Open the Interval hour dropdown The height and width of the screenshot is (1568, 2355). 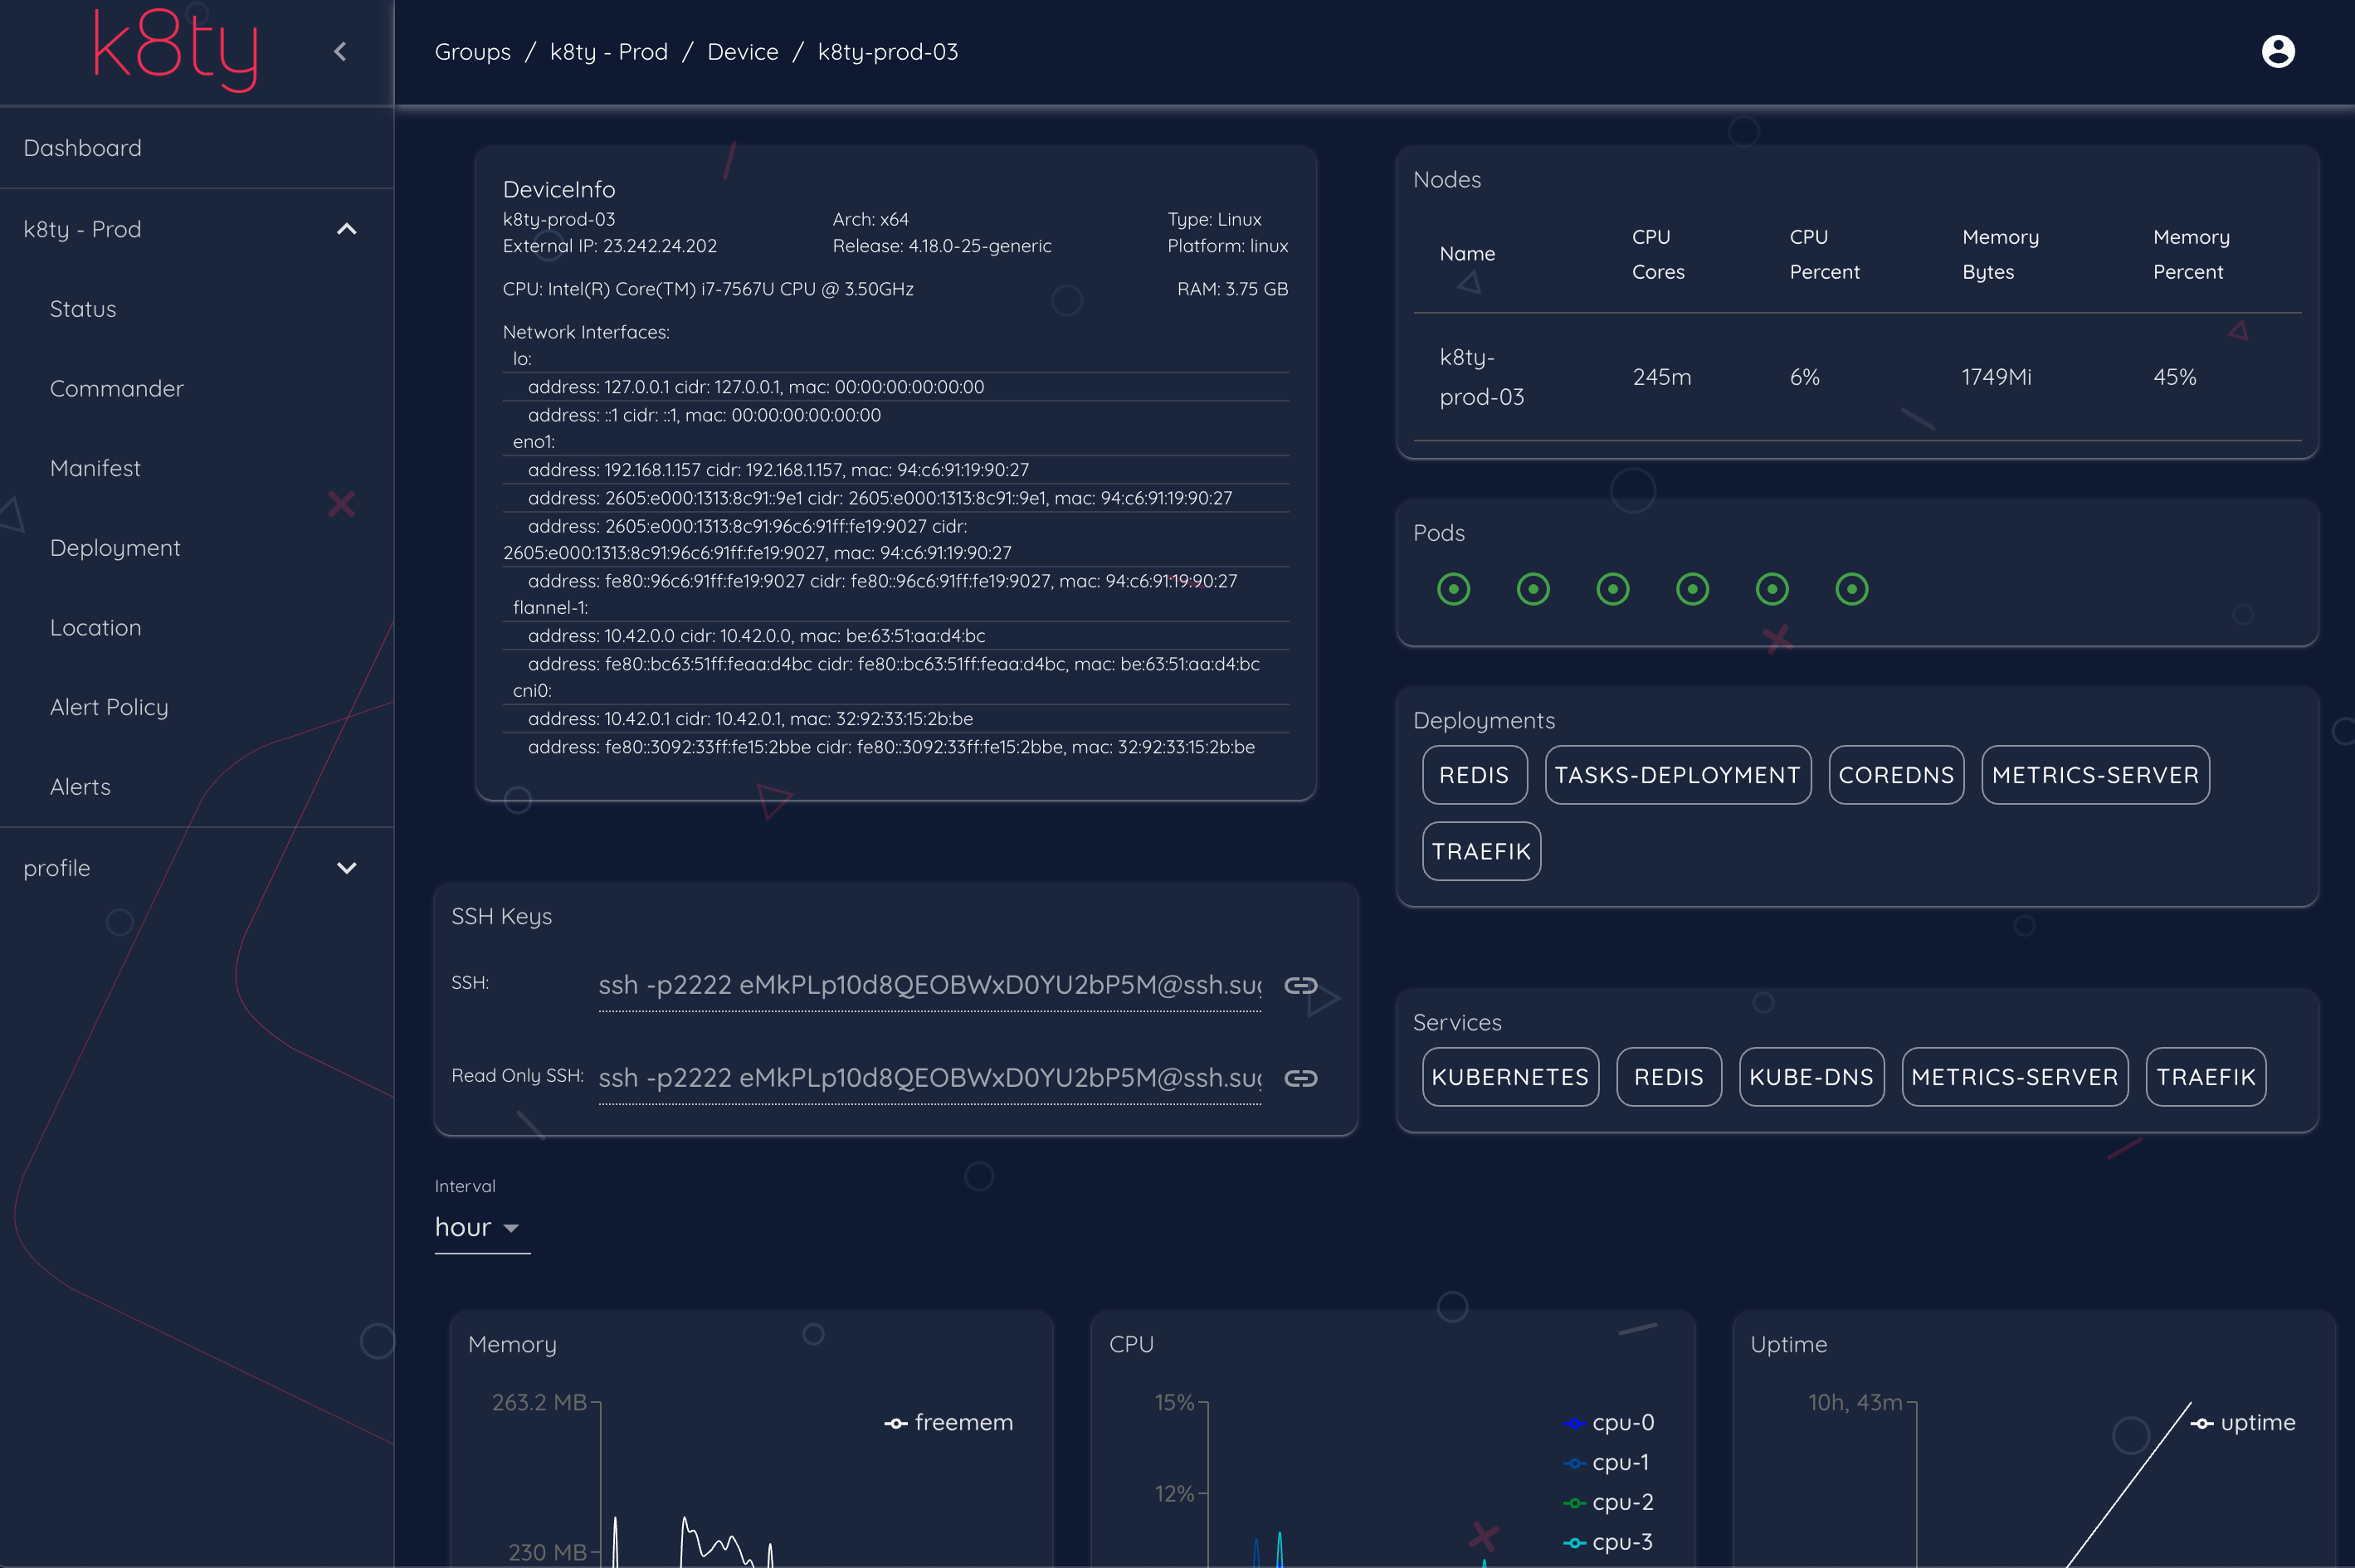pyautogui.click(x=481, y=1228)
